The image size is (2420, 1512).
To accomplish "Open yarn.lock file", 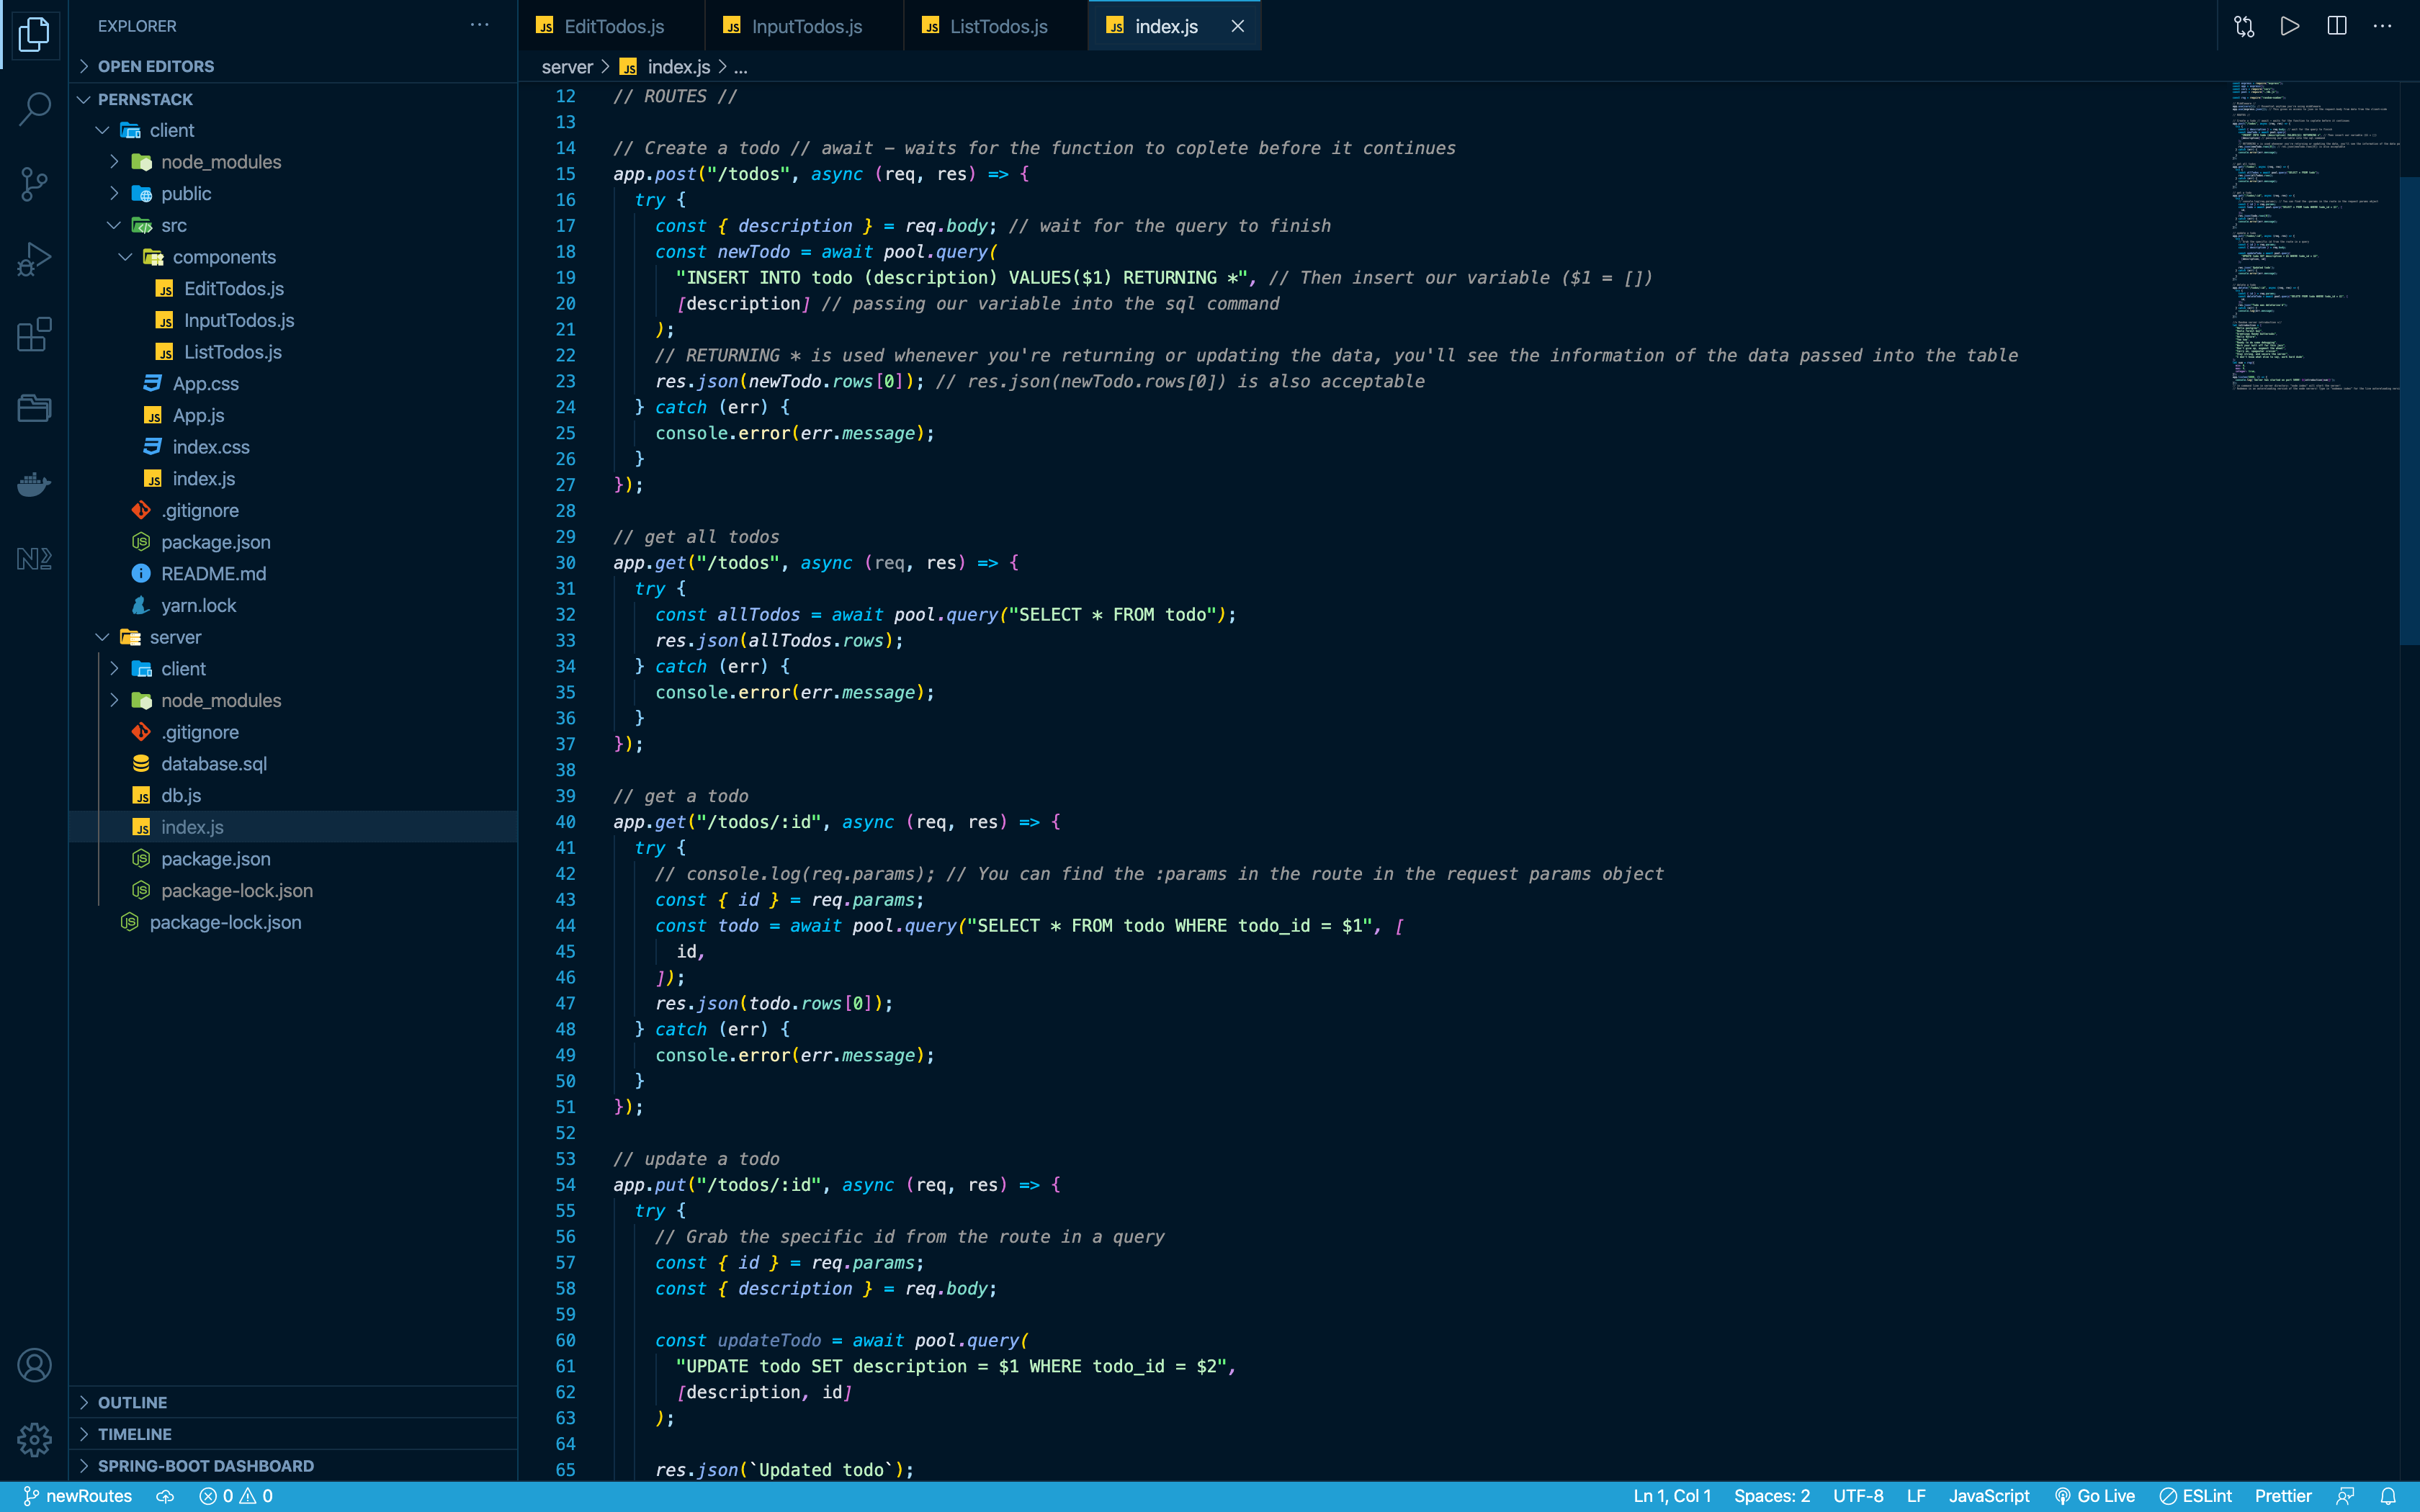I will click(x=293, y=605).
